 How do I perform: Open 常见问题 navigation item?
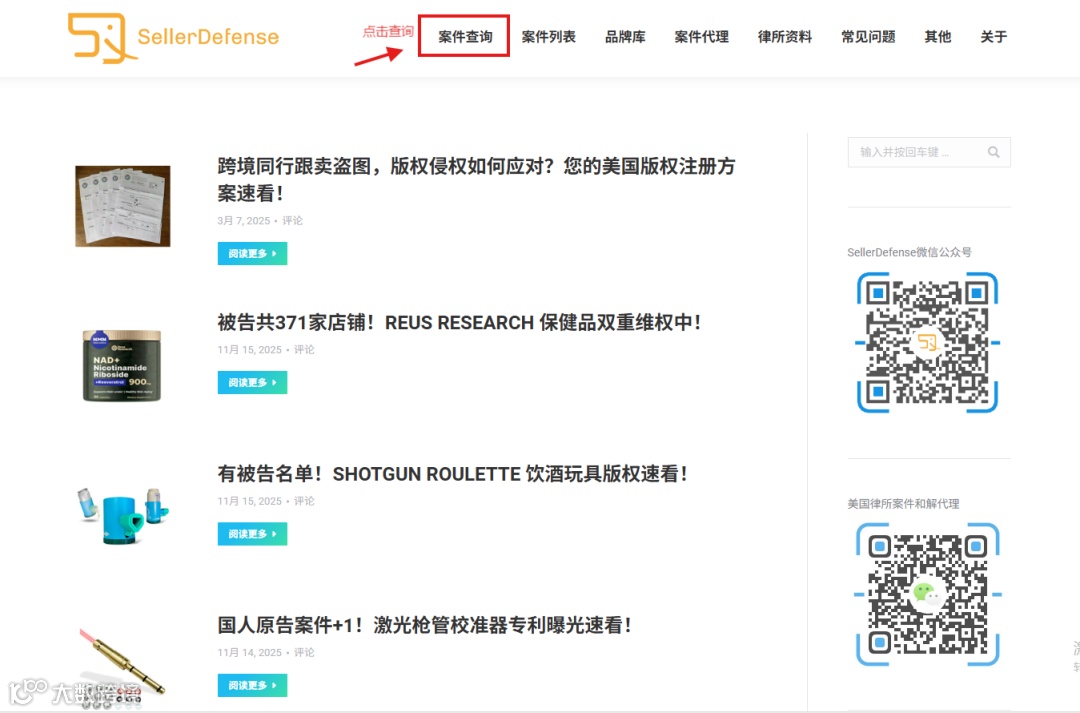point(869,37)
